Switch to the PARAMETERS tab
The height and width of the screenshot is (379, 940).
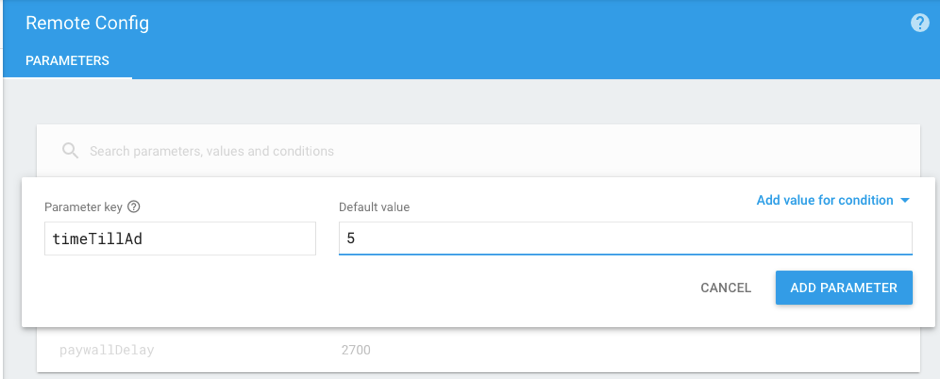(x=67, y=61)
